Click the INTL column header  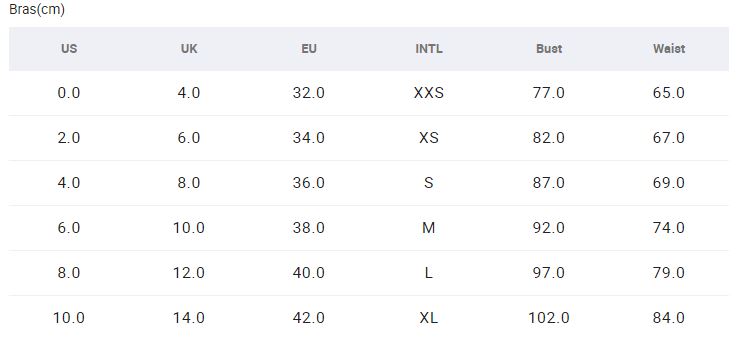(x=429, y=49)
